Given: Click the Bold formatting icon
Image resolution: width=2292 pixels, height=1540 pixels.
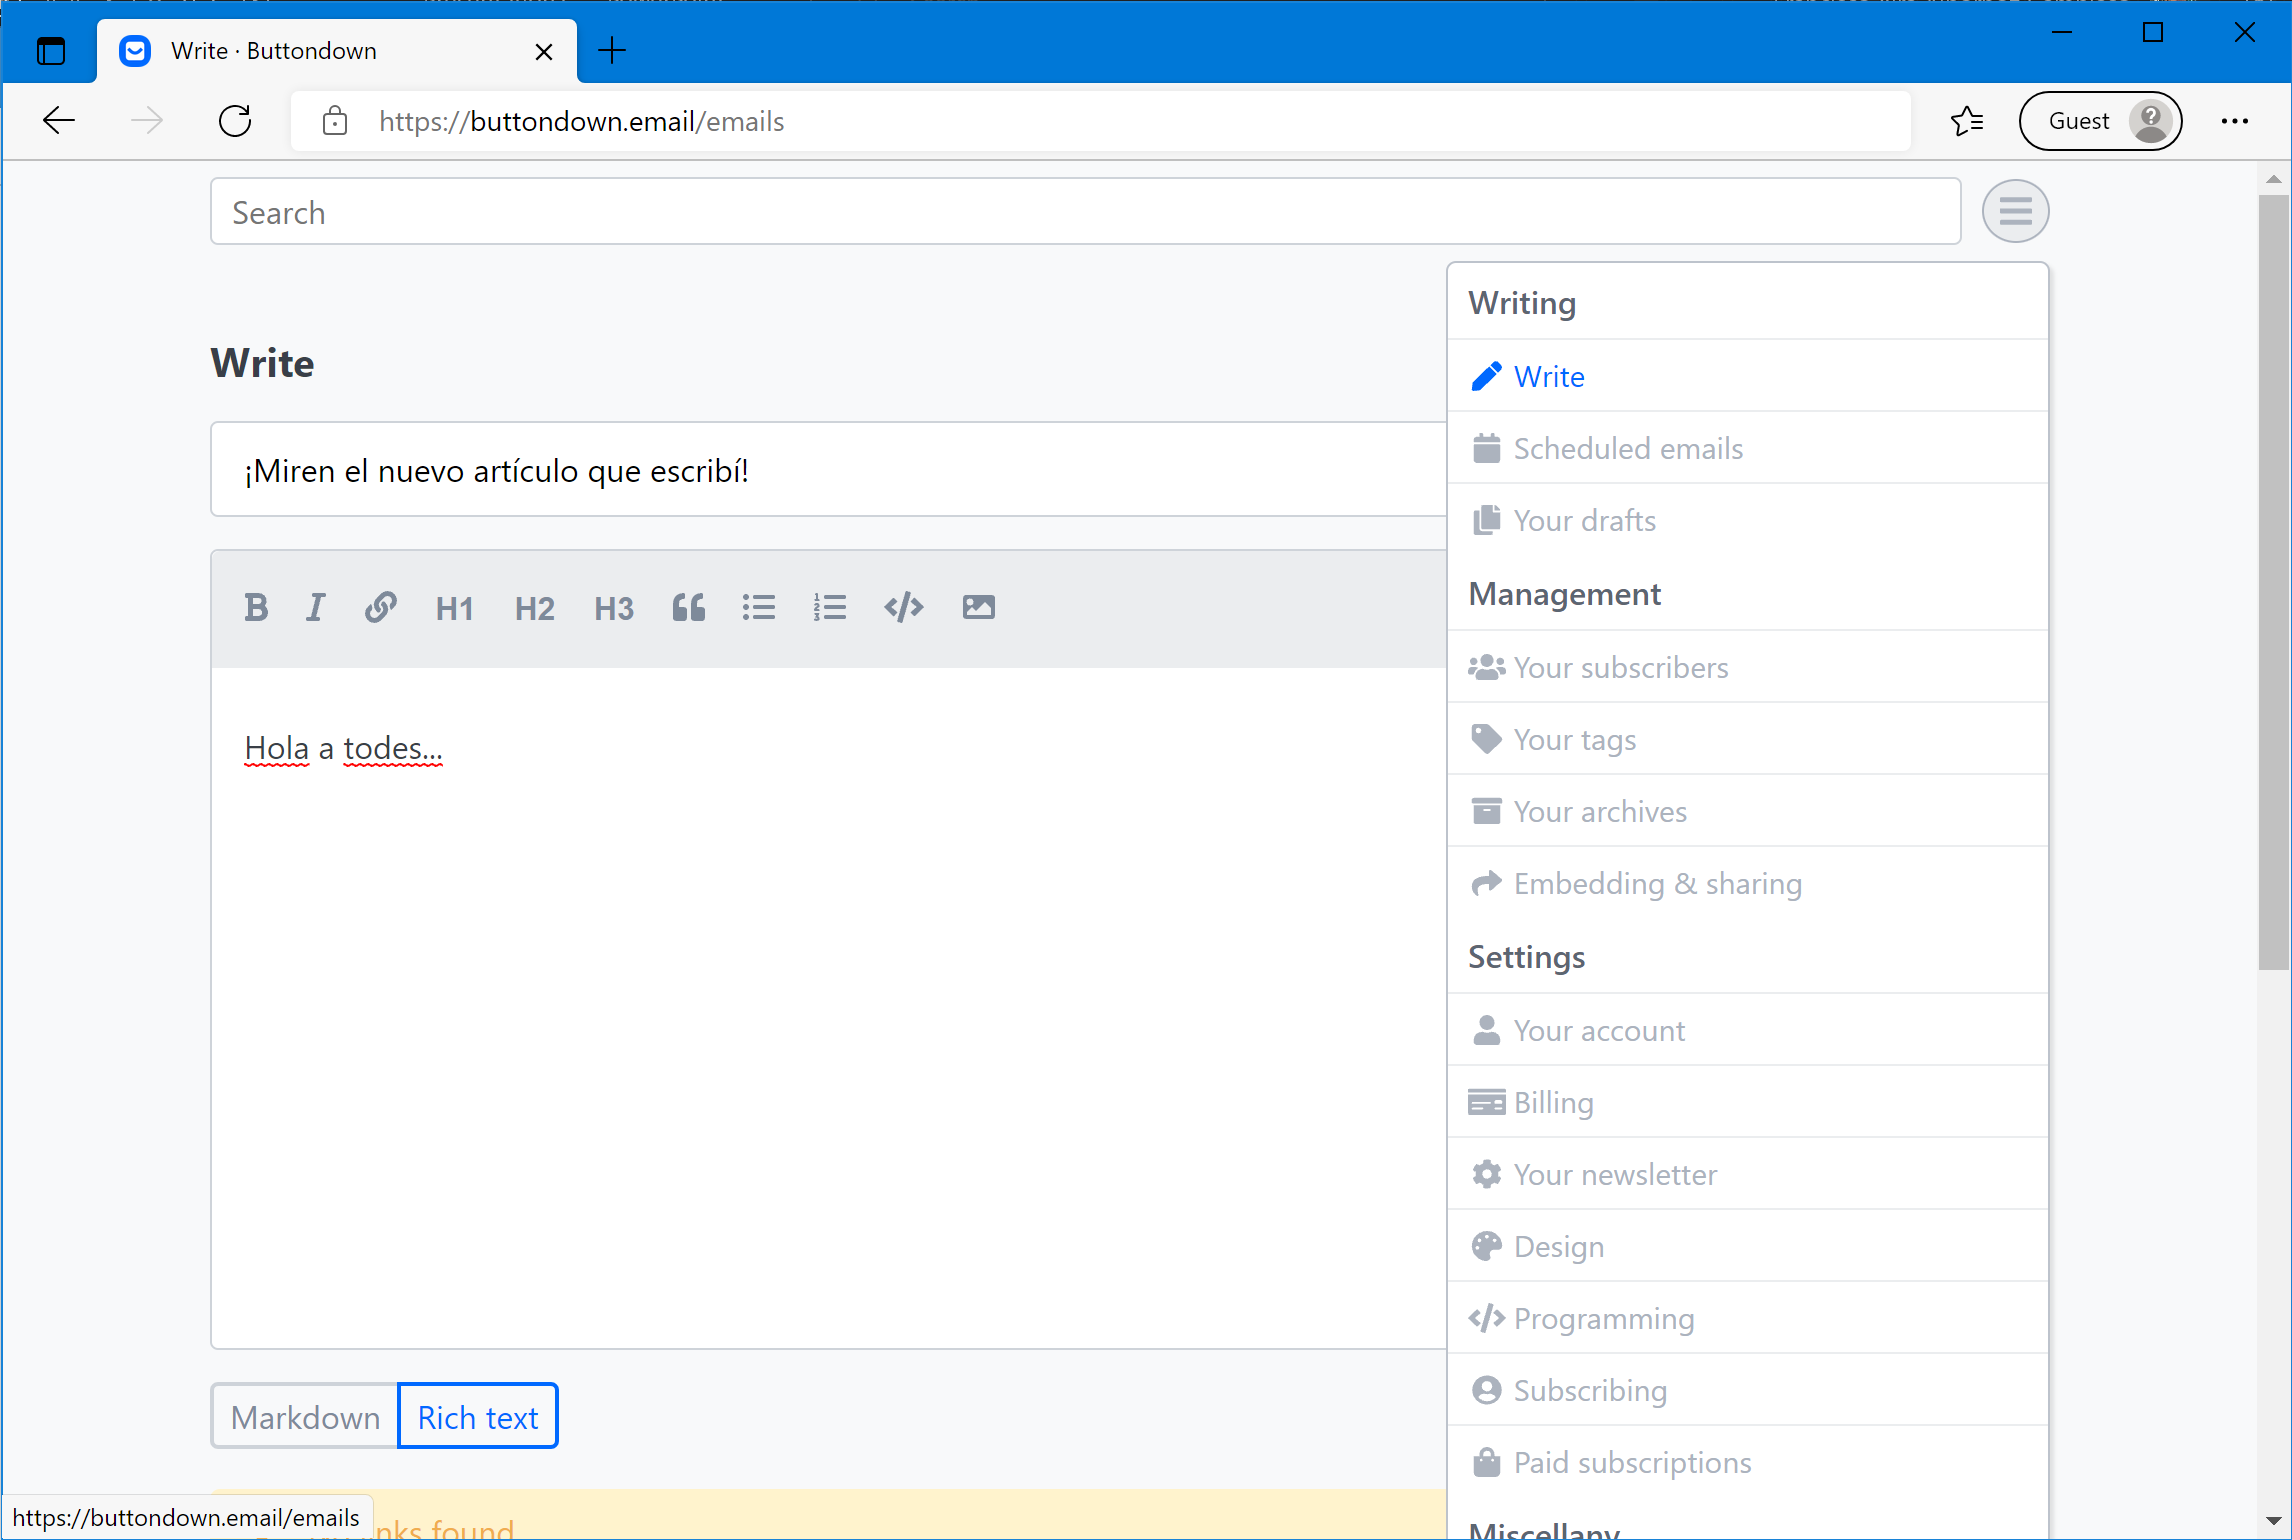Looking at the screenshot, I should 256,607.
